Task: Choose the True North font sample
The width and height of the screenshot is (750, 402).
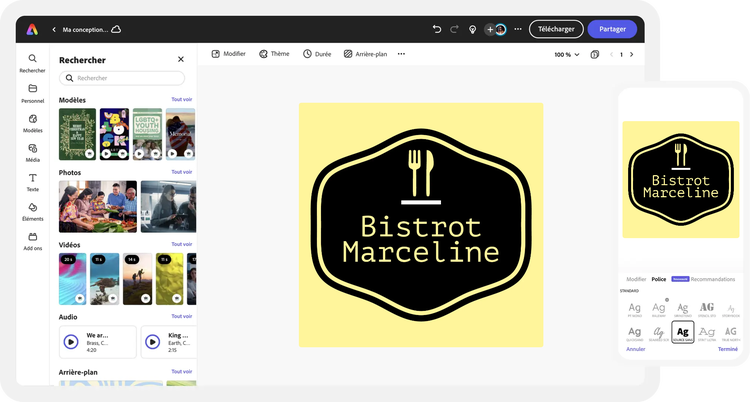Action: (730, 333)
